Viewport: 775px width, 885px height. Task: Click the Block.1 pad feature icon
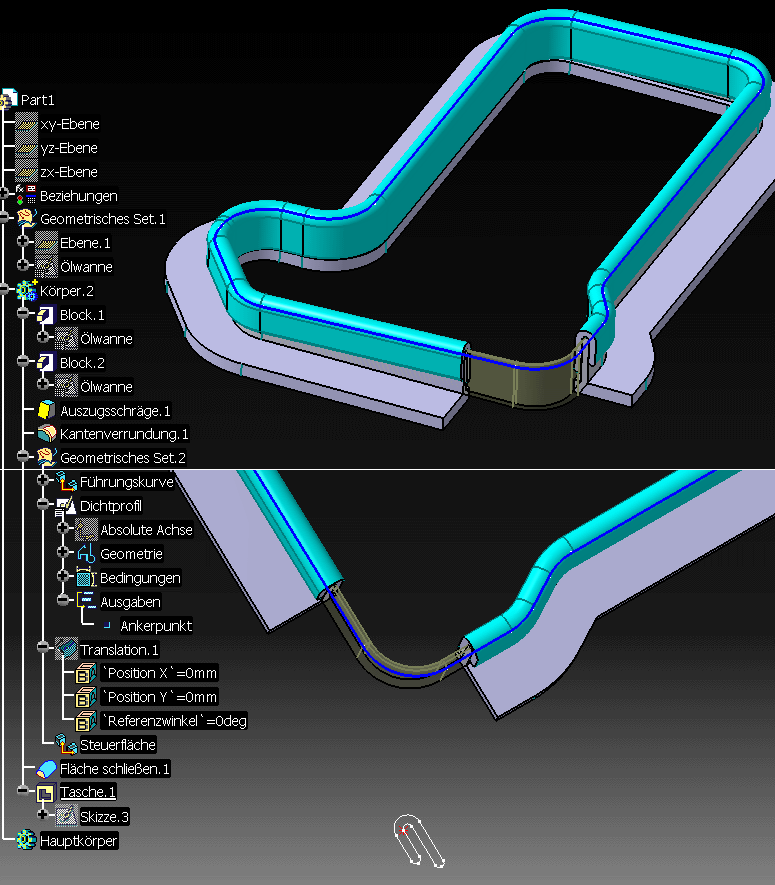[46, 314]
